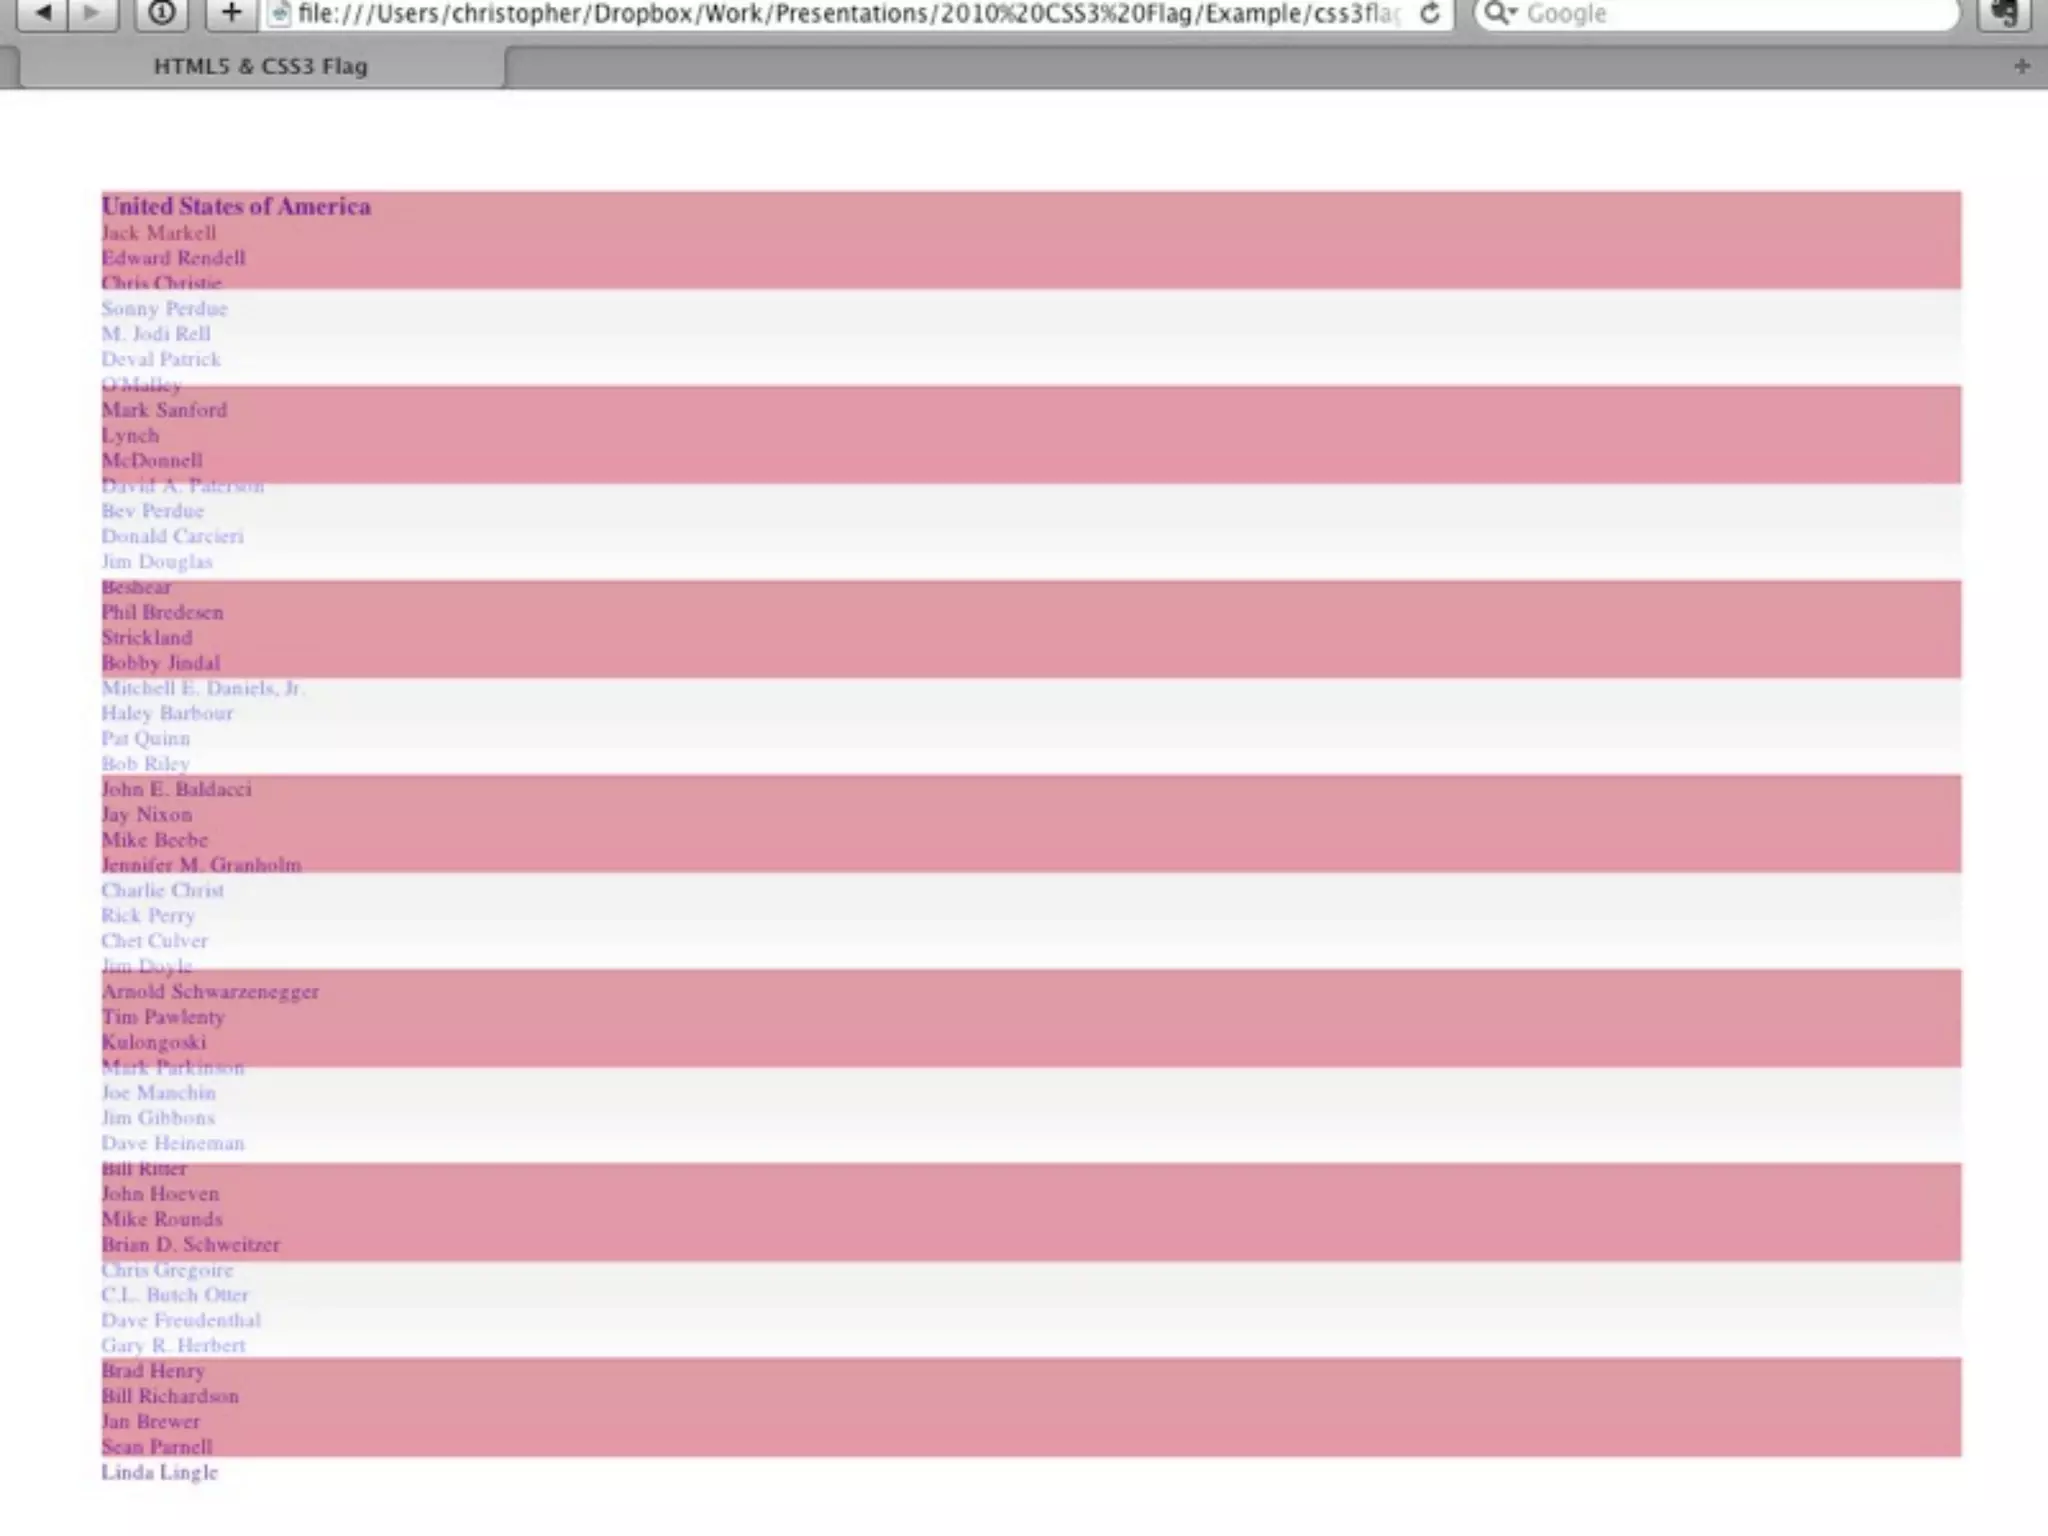This screenshot has height=1536, width=2048.
Task: Select the John Hoeven entry
Action: [x=160, y=1194]
